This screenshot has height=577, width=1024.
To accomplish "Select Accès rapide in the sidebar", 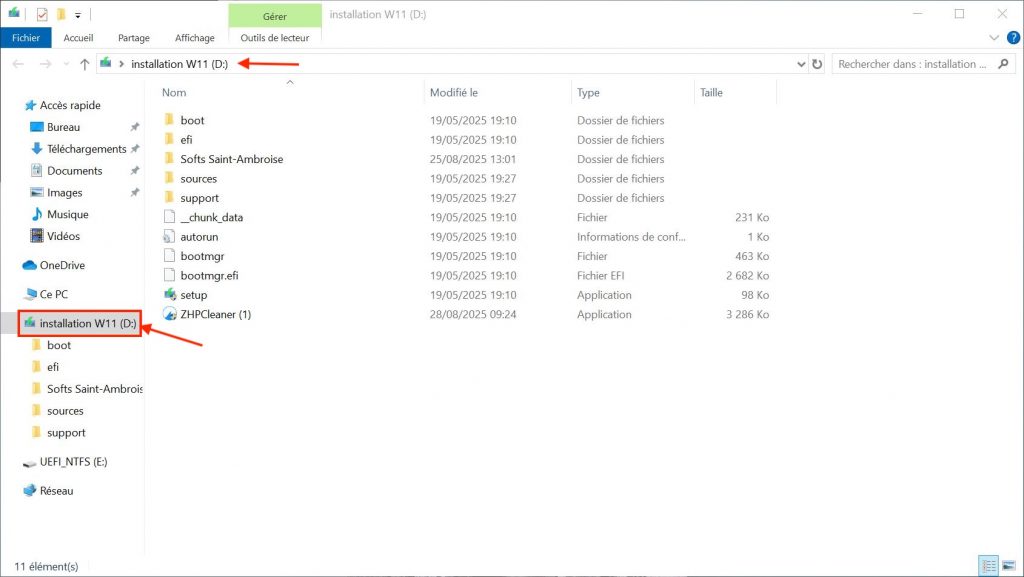I will point(70,105).
